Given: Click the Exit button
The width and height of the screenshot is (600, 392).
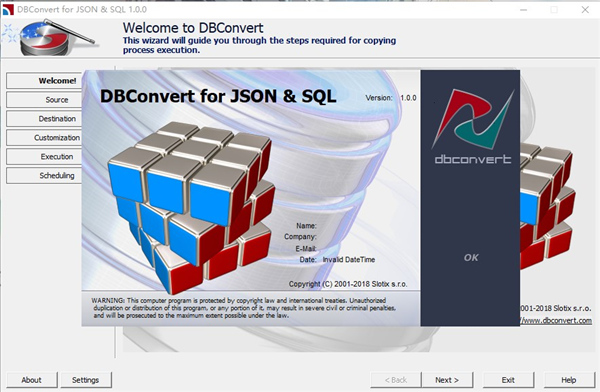Looking at the screenshot, I should tap(508, 380).
